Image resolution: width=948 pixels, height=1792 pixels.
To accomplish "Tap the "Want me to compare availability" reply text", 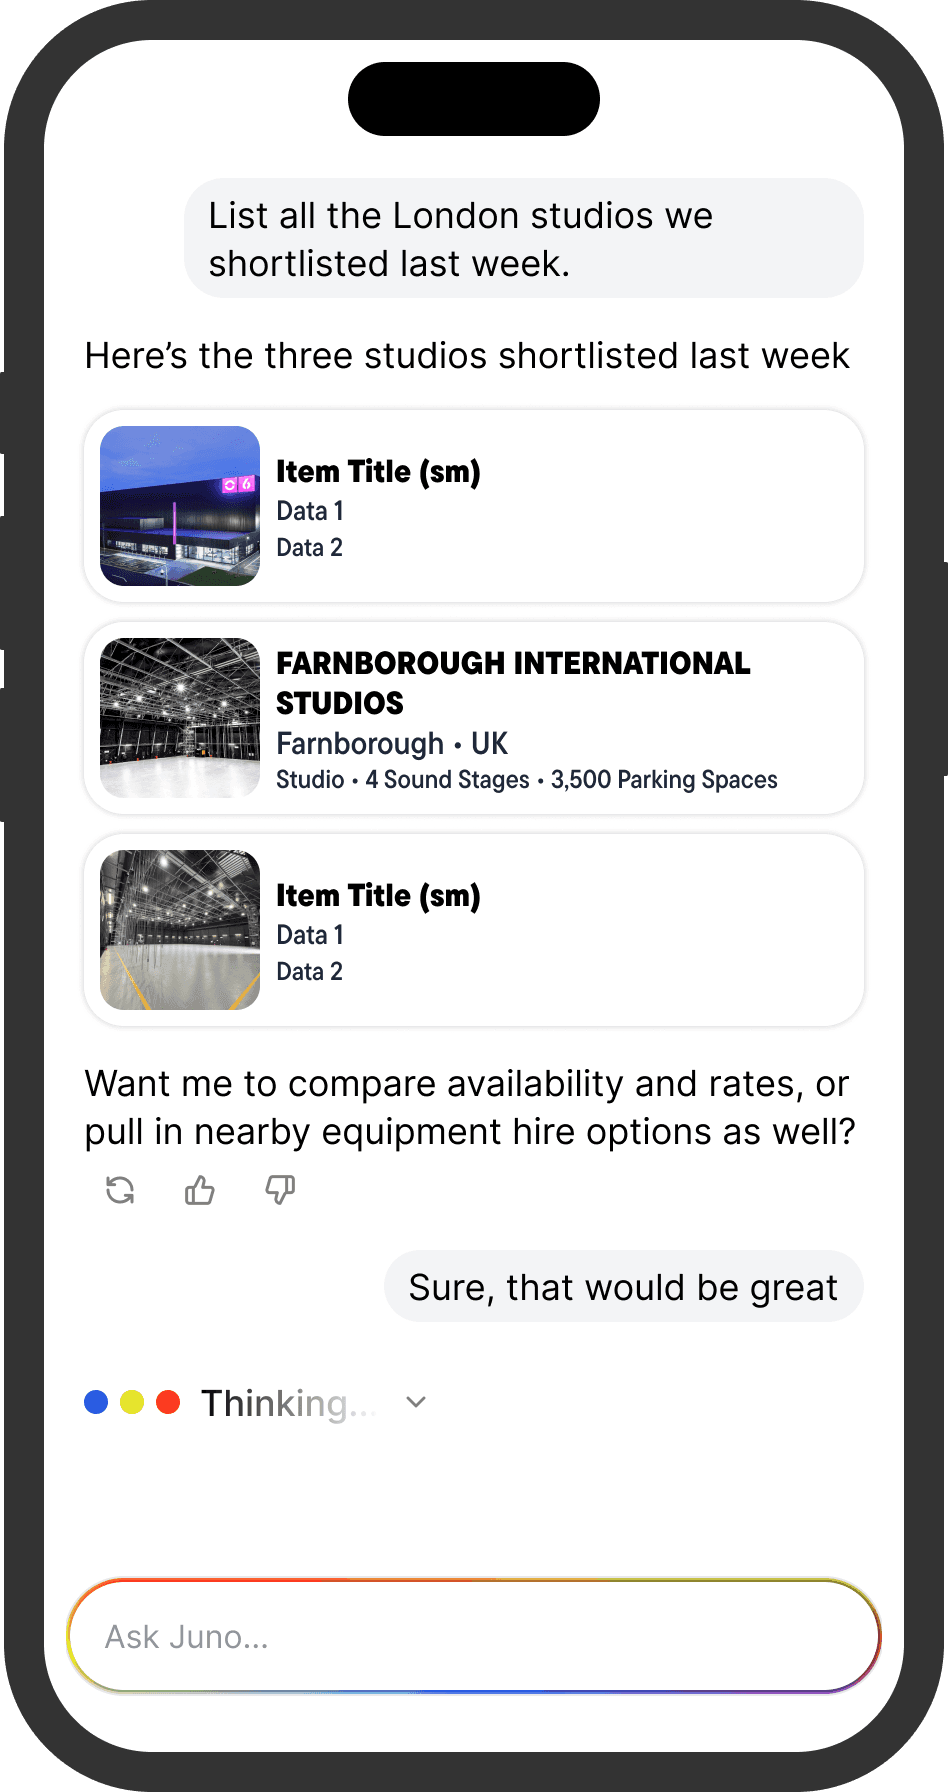I will click(470, 1108).
